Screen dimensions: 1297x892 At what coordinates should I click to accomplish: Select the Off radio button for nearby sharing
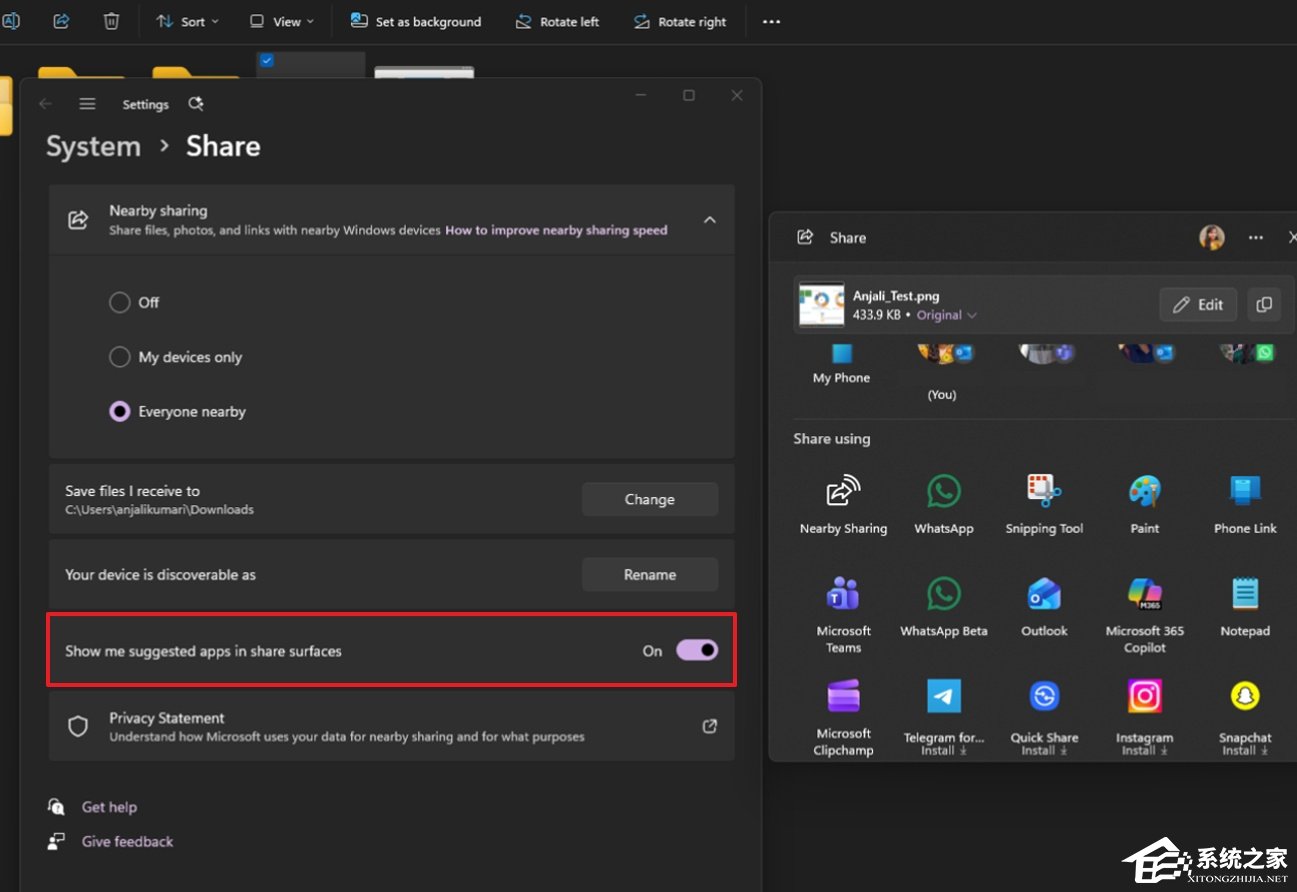point(120,302)
